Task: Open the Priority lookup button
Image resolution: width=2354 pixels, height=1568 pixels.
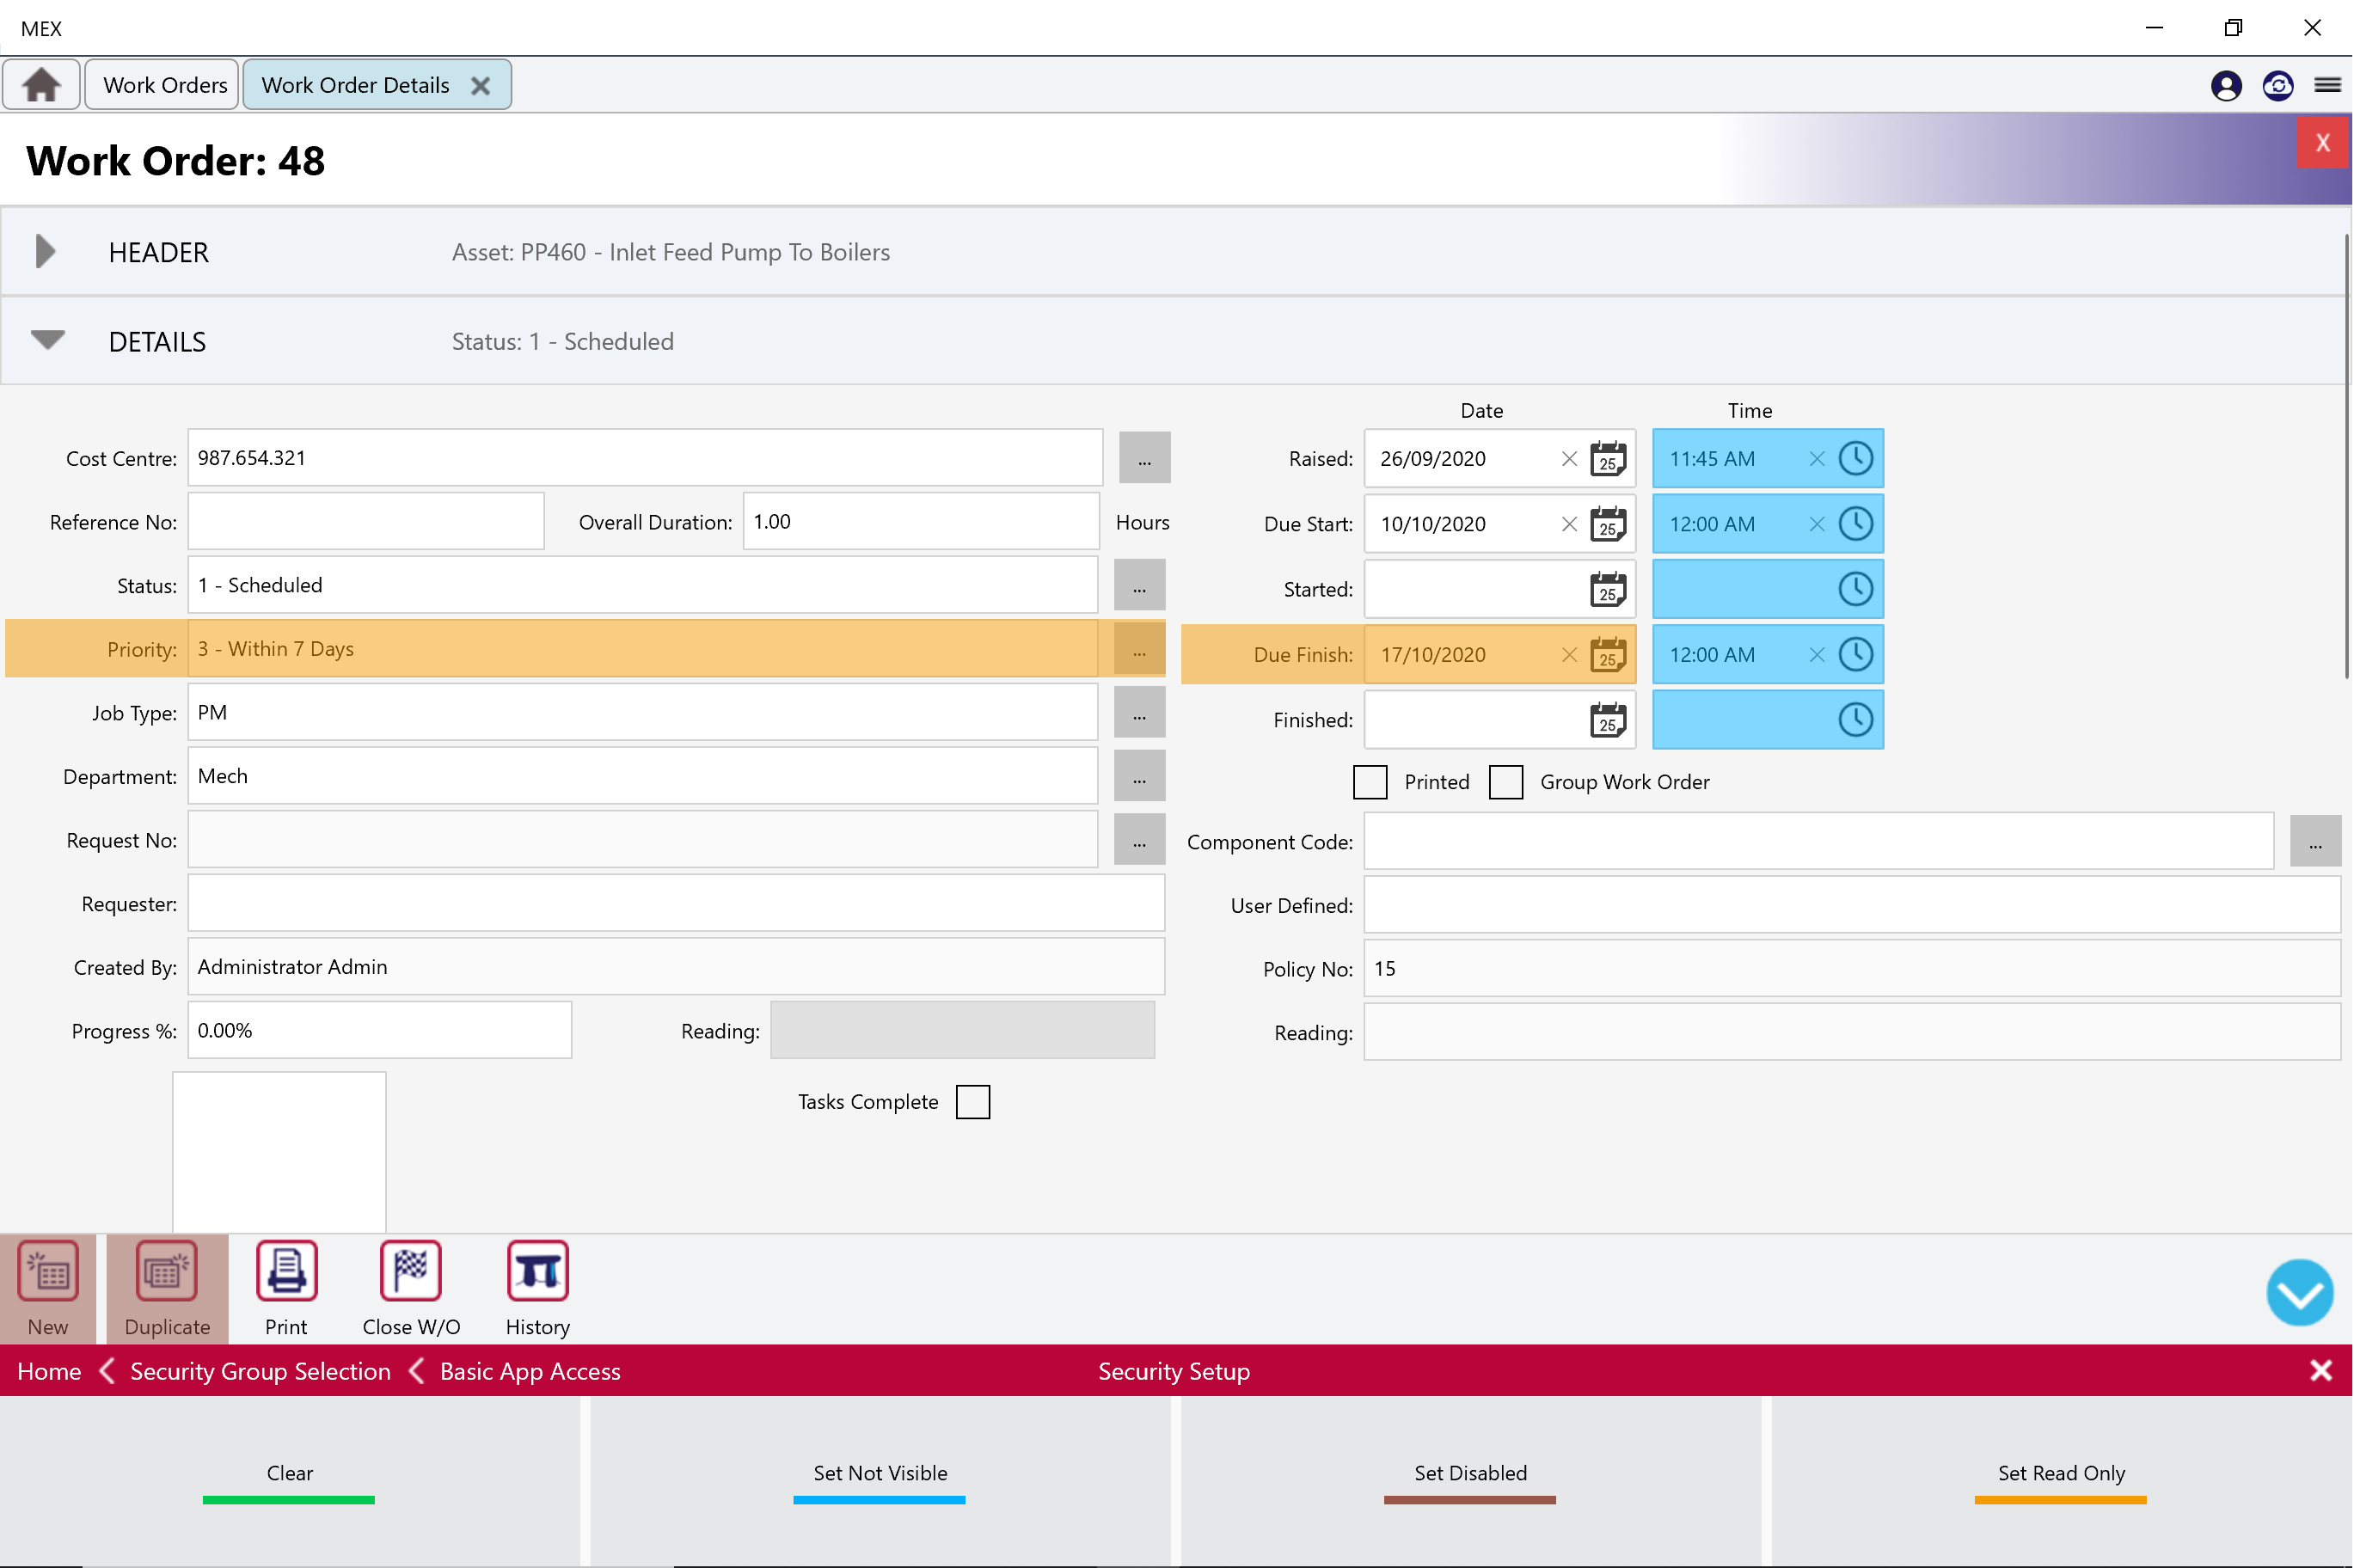Action: click(1140, 650)
